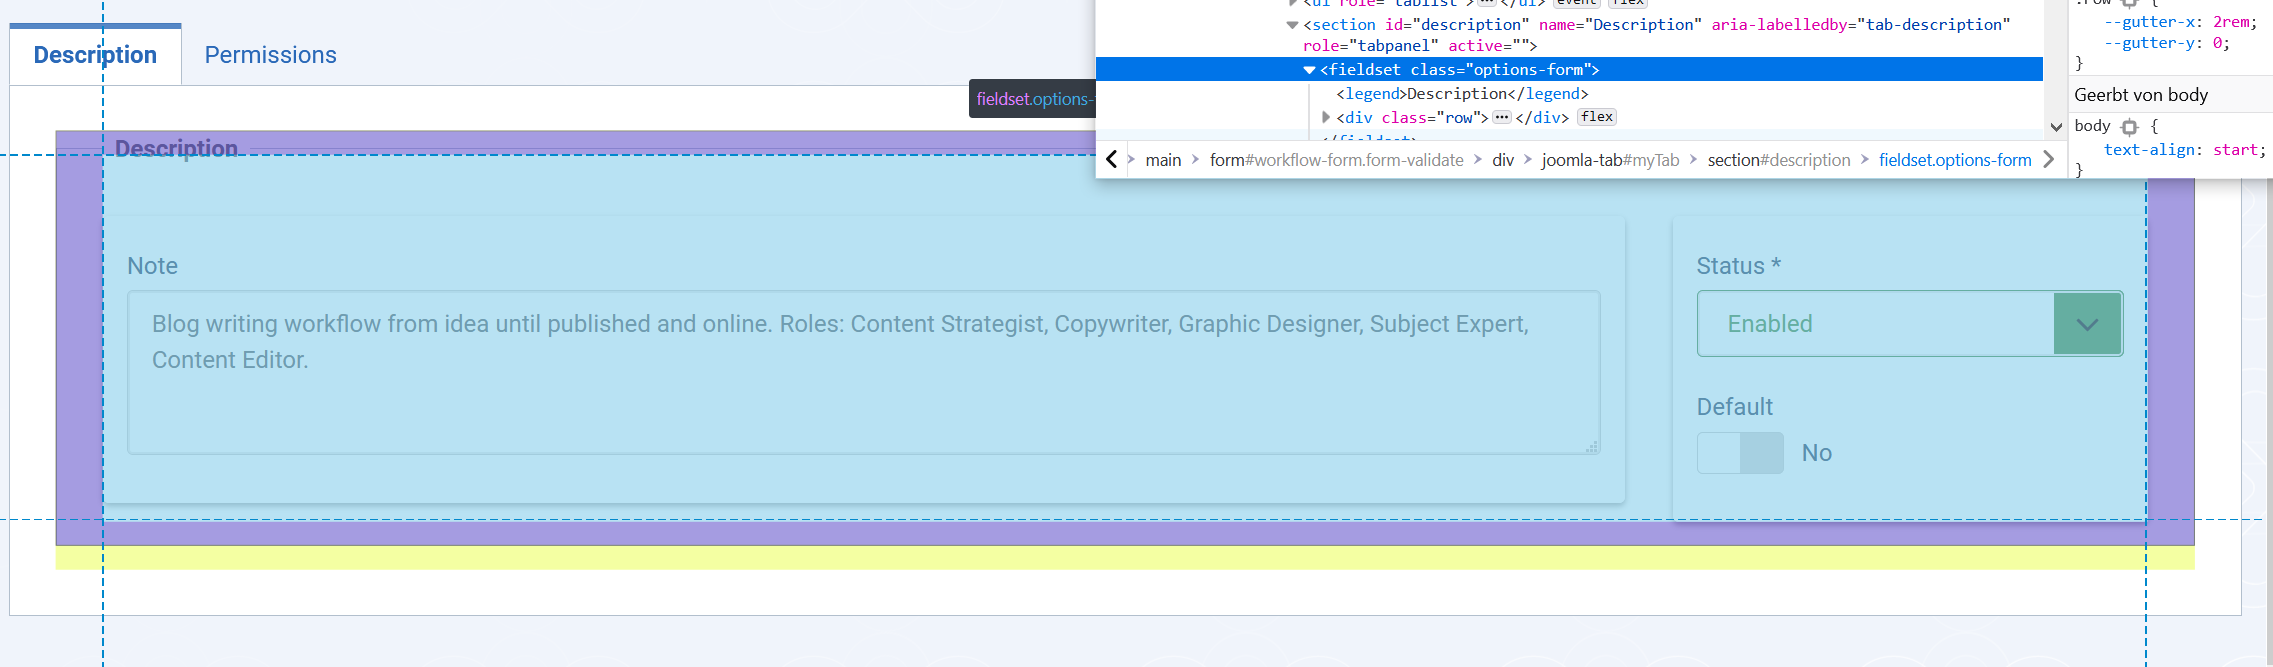The height and width of the screenshot is (667, 2273).
Task: Click the Default field label
Action: click(x=1735, y=407)
